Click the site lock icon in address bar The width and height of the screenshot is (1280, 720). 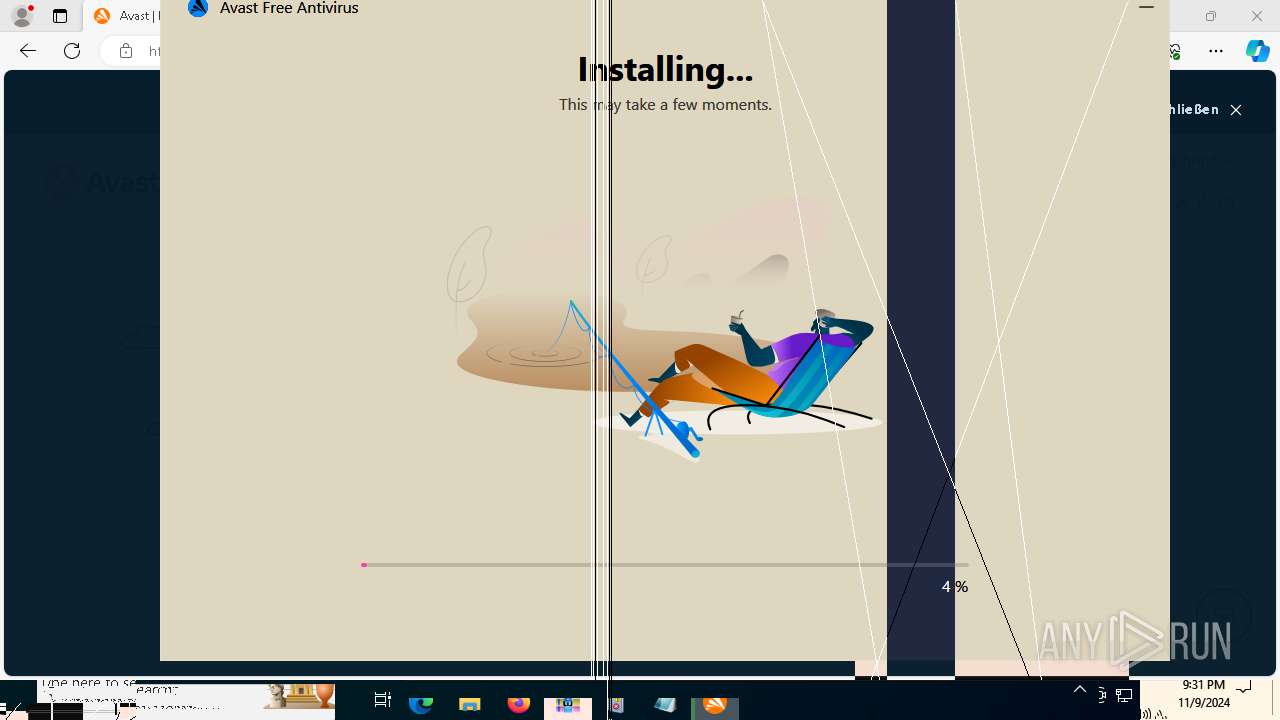pos(126,51)
